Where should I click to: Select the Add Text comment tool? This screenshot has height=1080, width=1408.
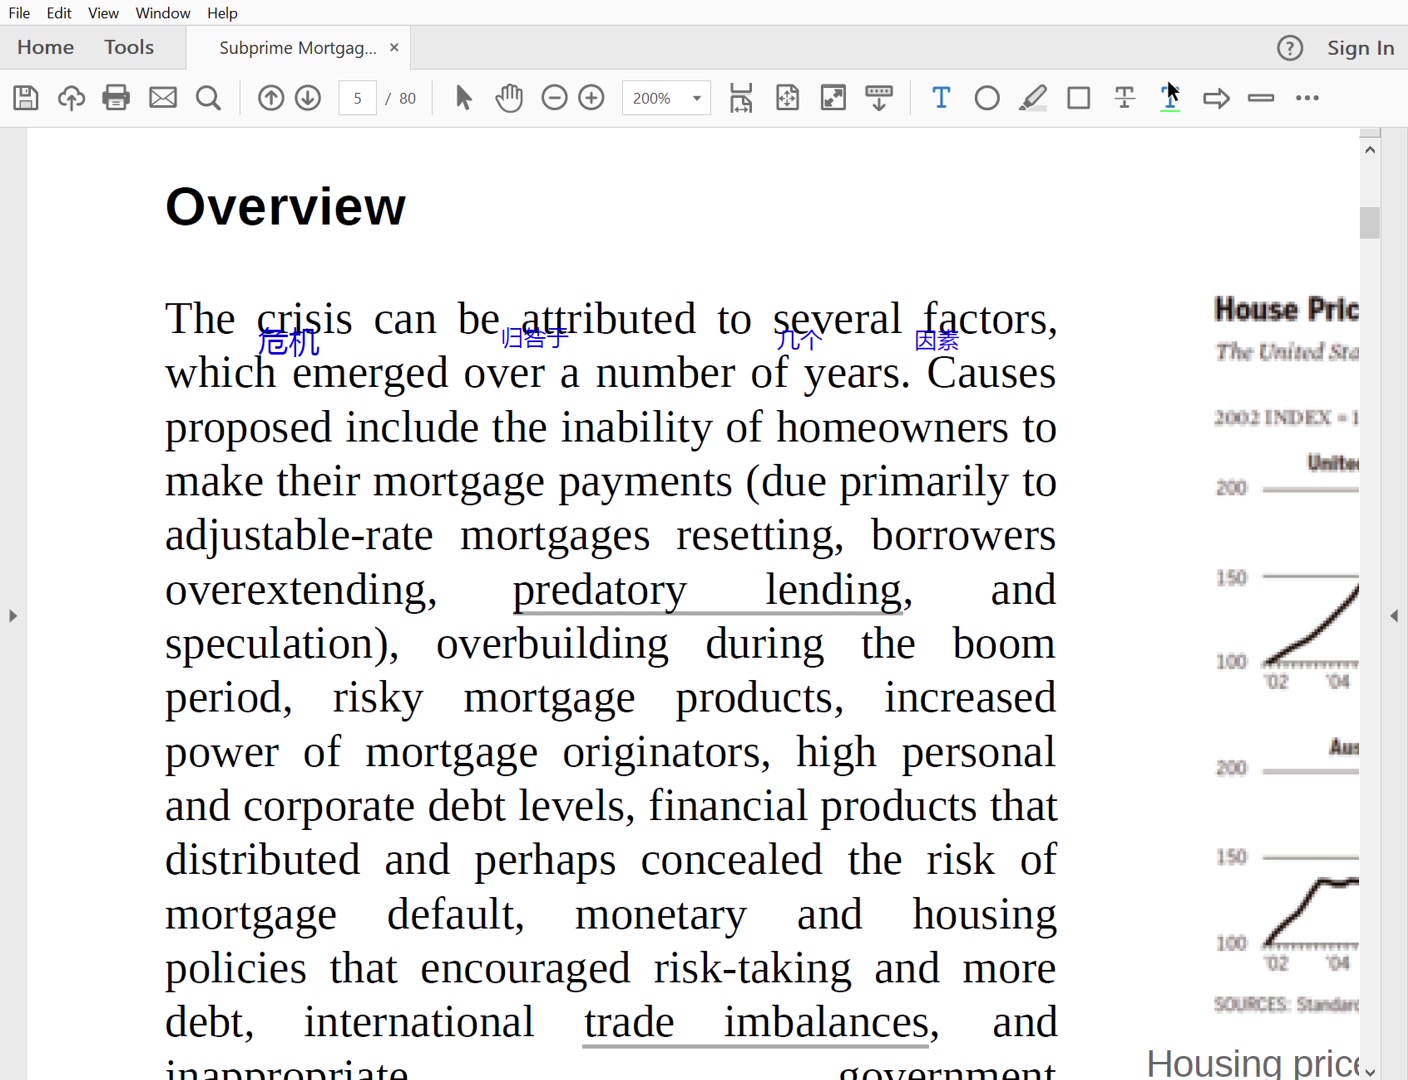click(x=941, y=98)
